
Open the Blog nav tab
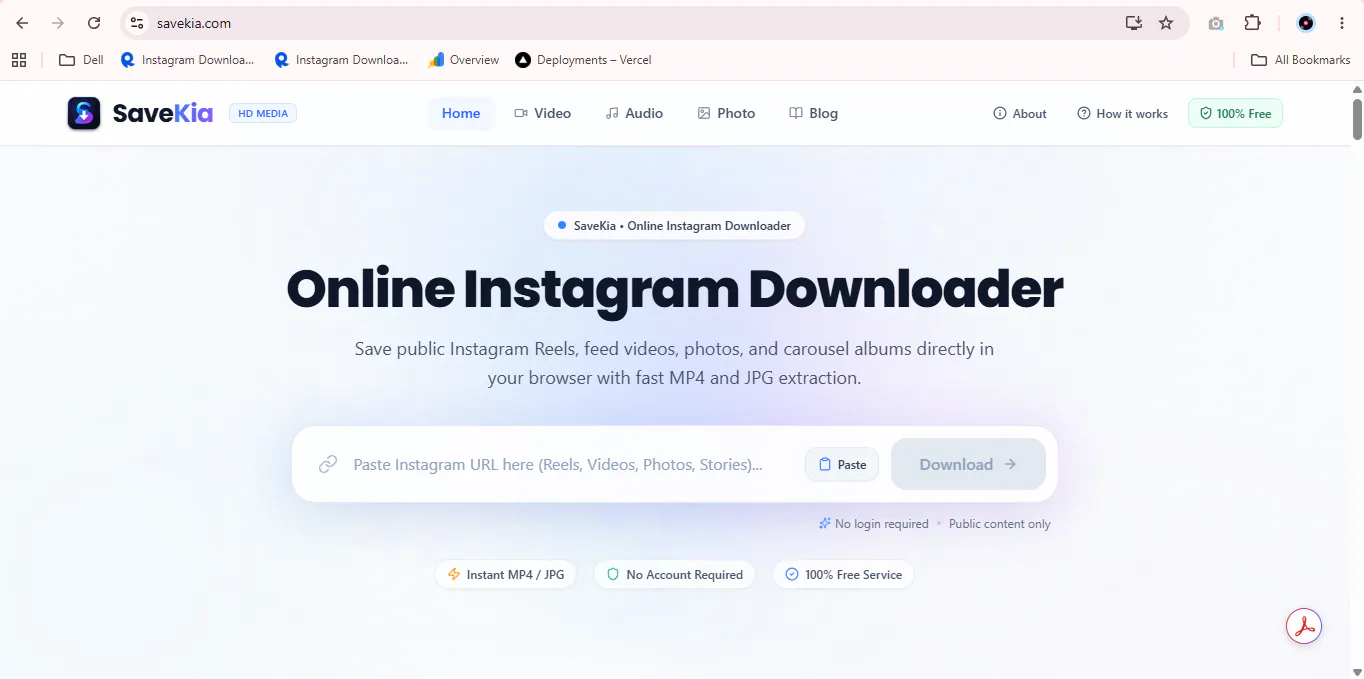coord(813,113)
